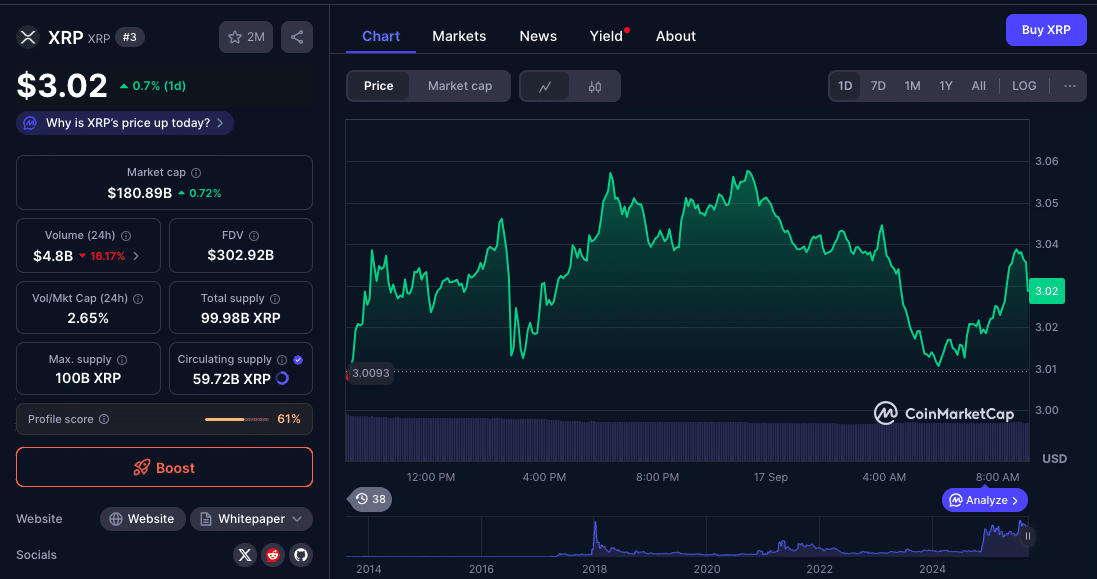The height and width of the screenshot is (579, 1097).
Task: Click the FDV value $302.92B
Action: coord(241,255)
